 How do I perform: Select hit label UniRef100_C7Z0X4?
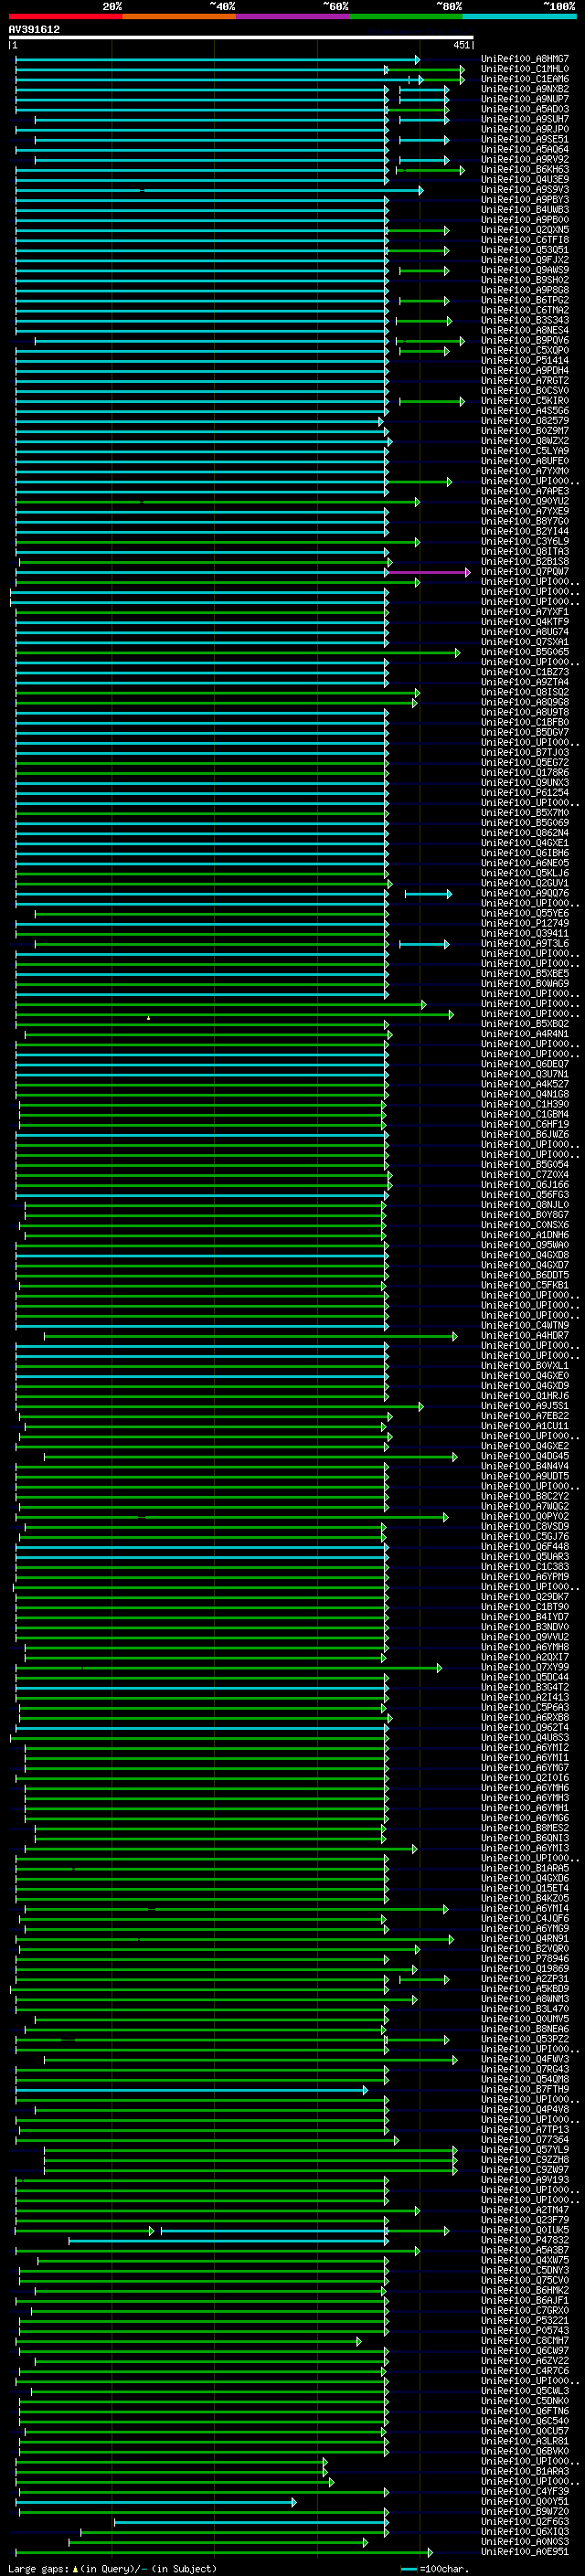525,1175
